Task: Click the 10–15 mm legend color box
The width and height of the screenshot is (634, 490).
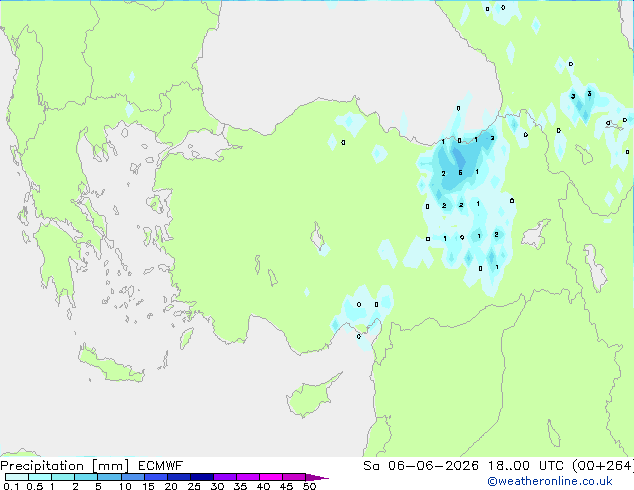Action: 132,477
